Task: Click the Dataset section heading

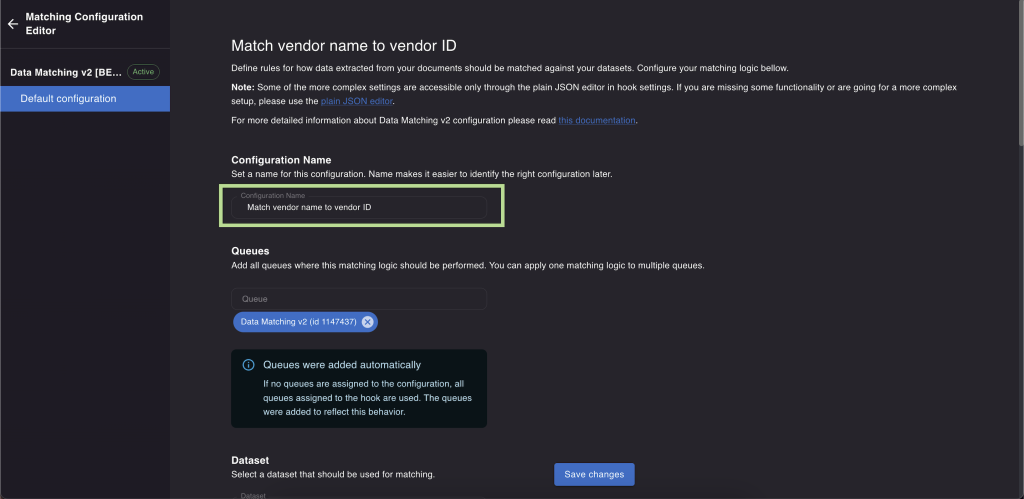Action: (250, 460)
